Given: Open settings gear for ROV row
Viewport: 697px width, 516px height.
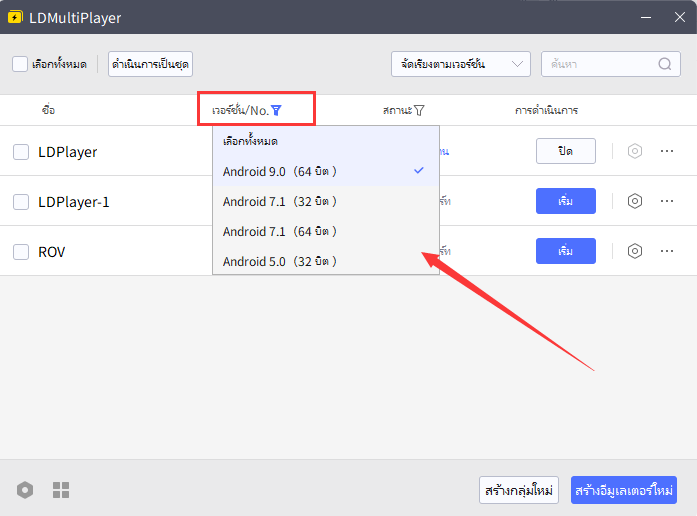Looking at the screenshot, I should 635,251.
